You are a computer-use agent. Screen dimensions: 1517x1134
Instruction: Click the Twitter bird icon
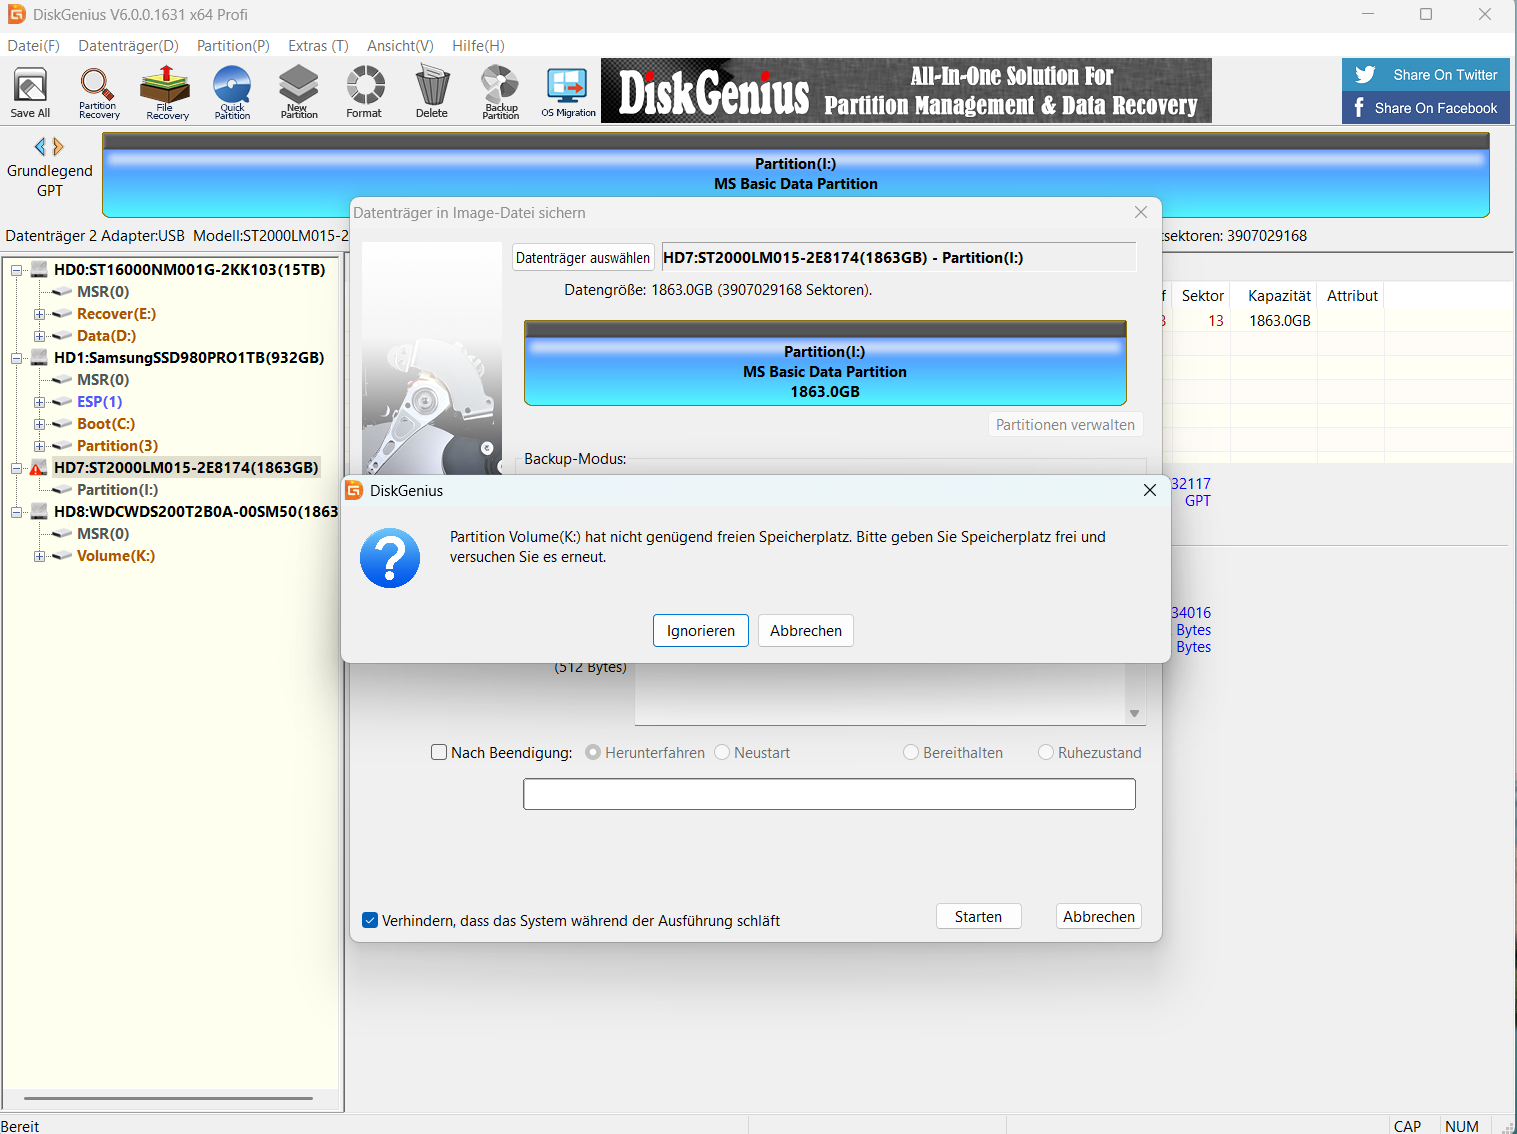[x=1365, y=74]
